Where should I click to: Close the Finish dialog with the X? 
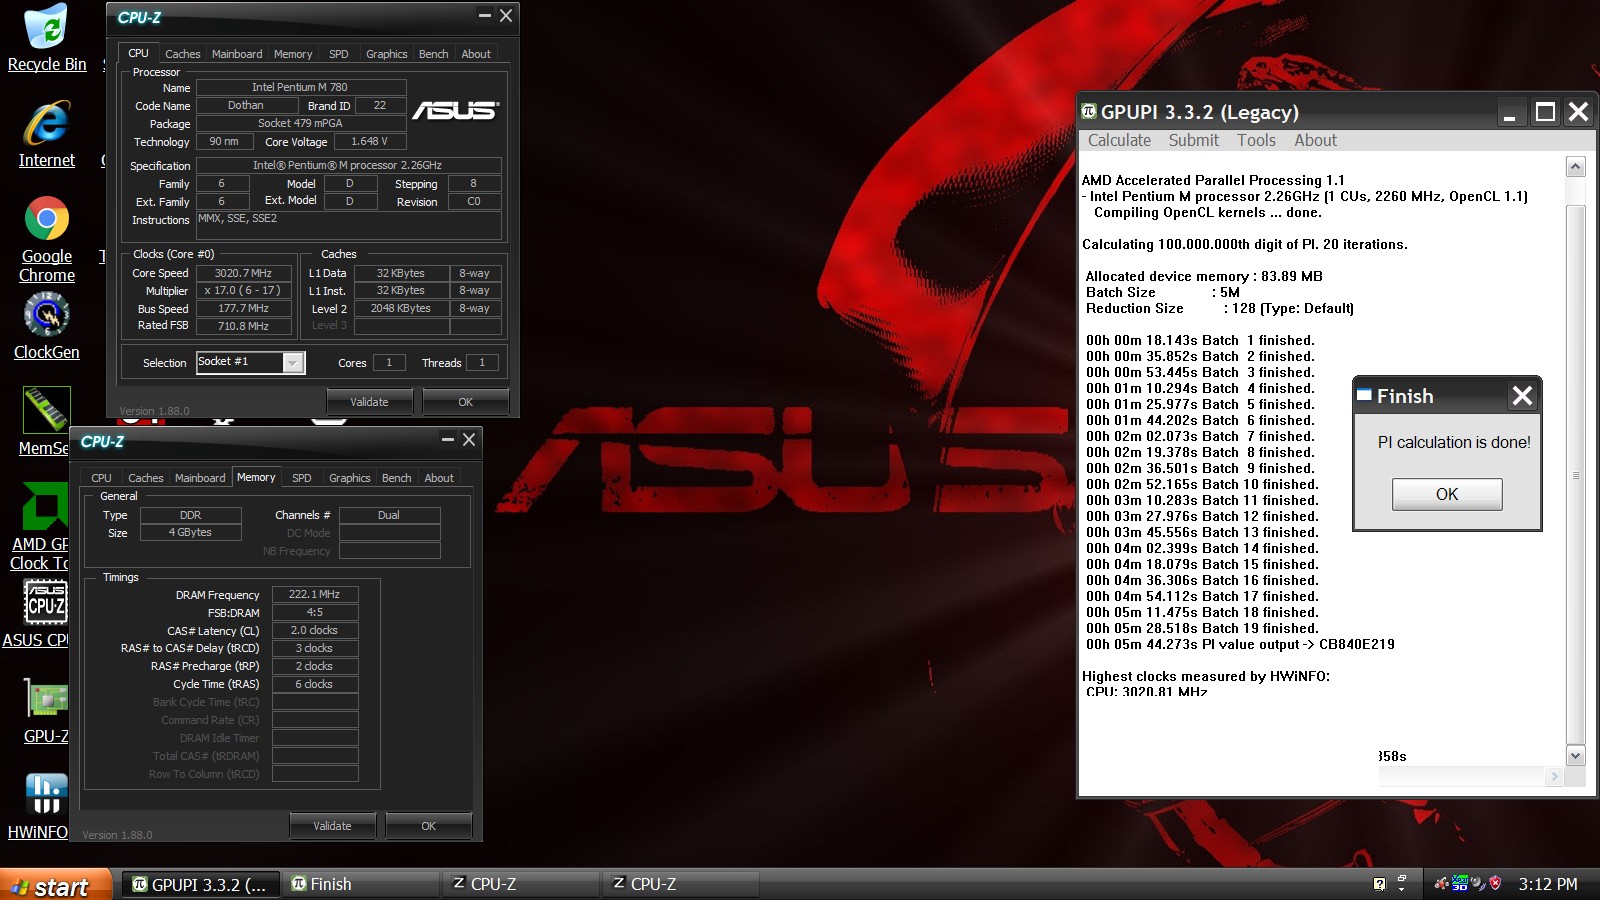point(1522,396)
